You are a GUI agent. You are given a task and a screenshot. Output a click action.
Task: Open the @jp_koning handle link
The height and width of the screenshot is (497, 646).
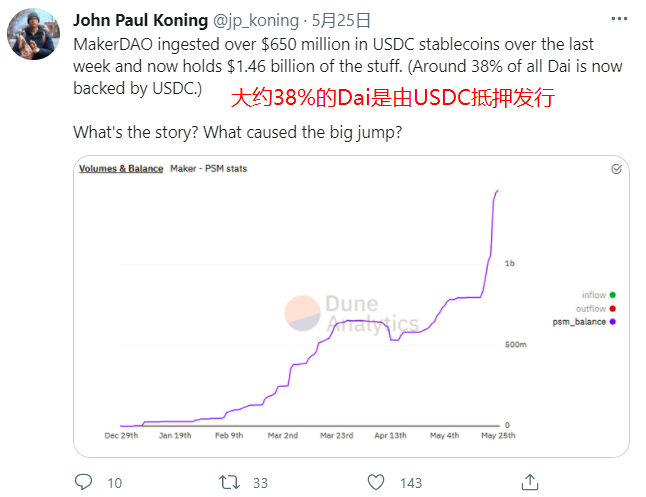pyautogui.click(x=256, y=21)
